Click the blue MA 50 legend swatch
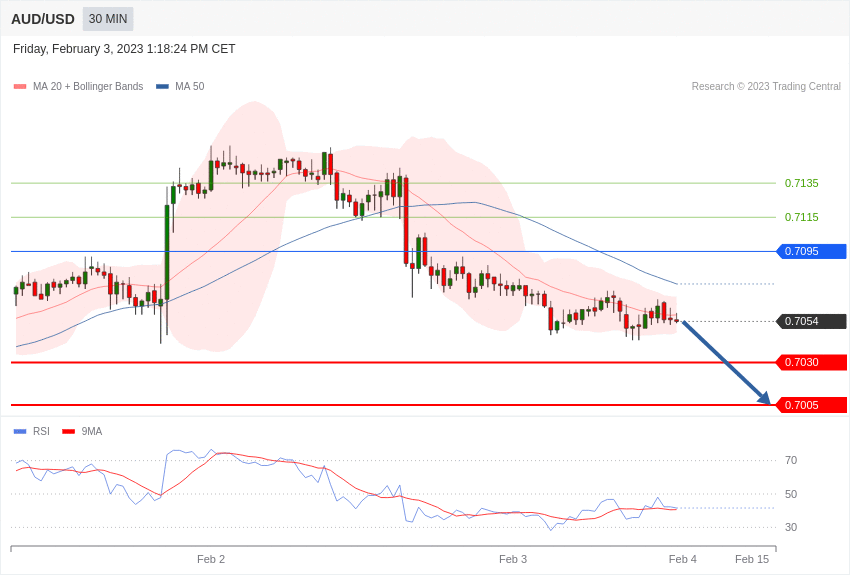The image size is (850, 576). click(x=162, y=87)
